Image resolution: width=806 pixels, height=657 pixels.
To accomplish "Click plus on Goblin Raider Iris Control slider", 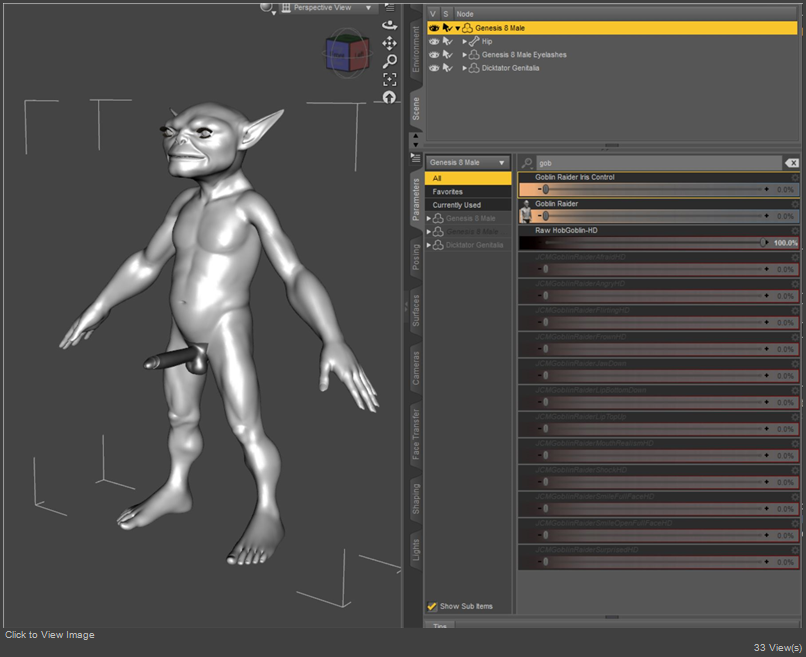I will point(766,189).
